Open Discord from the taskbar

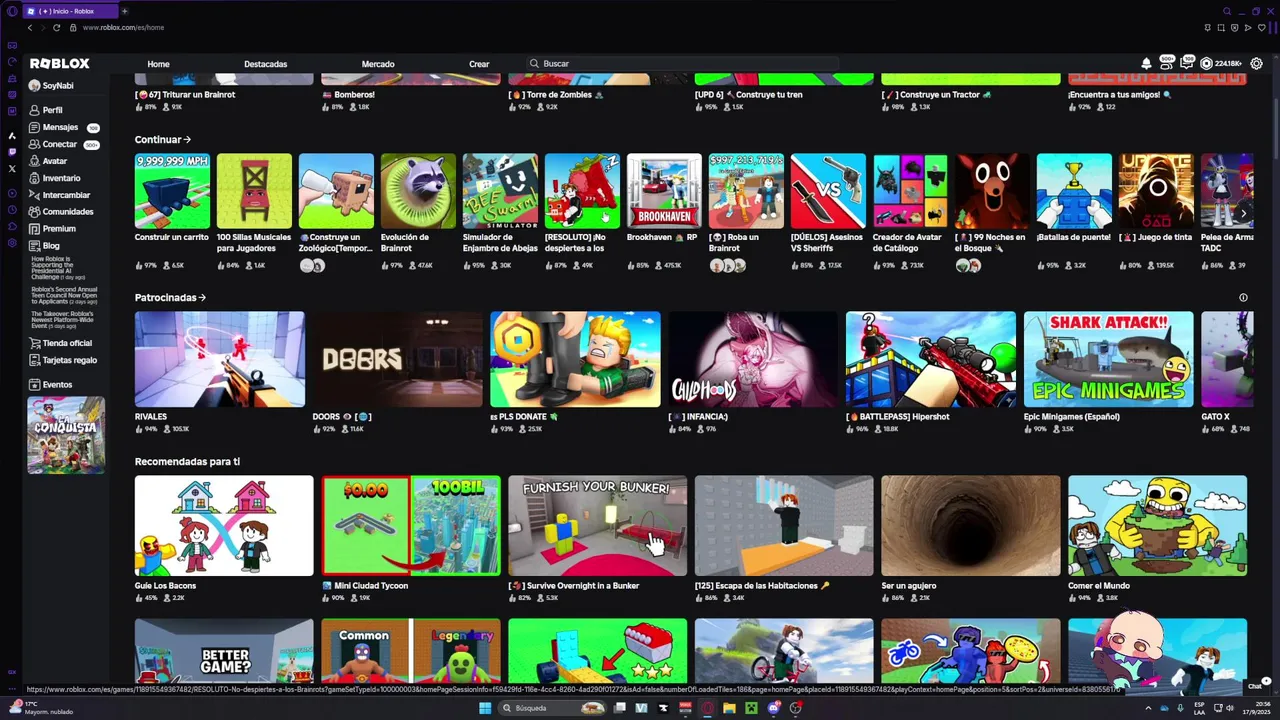tap(774, 708)
